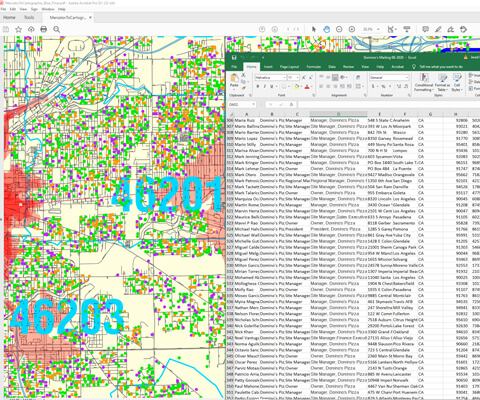Screen dimensions: 480x400
Task: Click the cloud upload icon in Acrobat
Action: point(31,29)
